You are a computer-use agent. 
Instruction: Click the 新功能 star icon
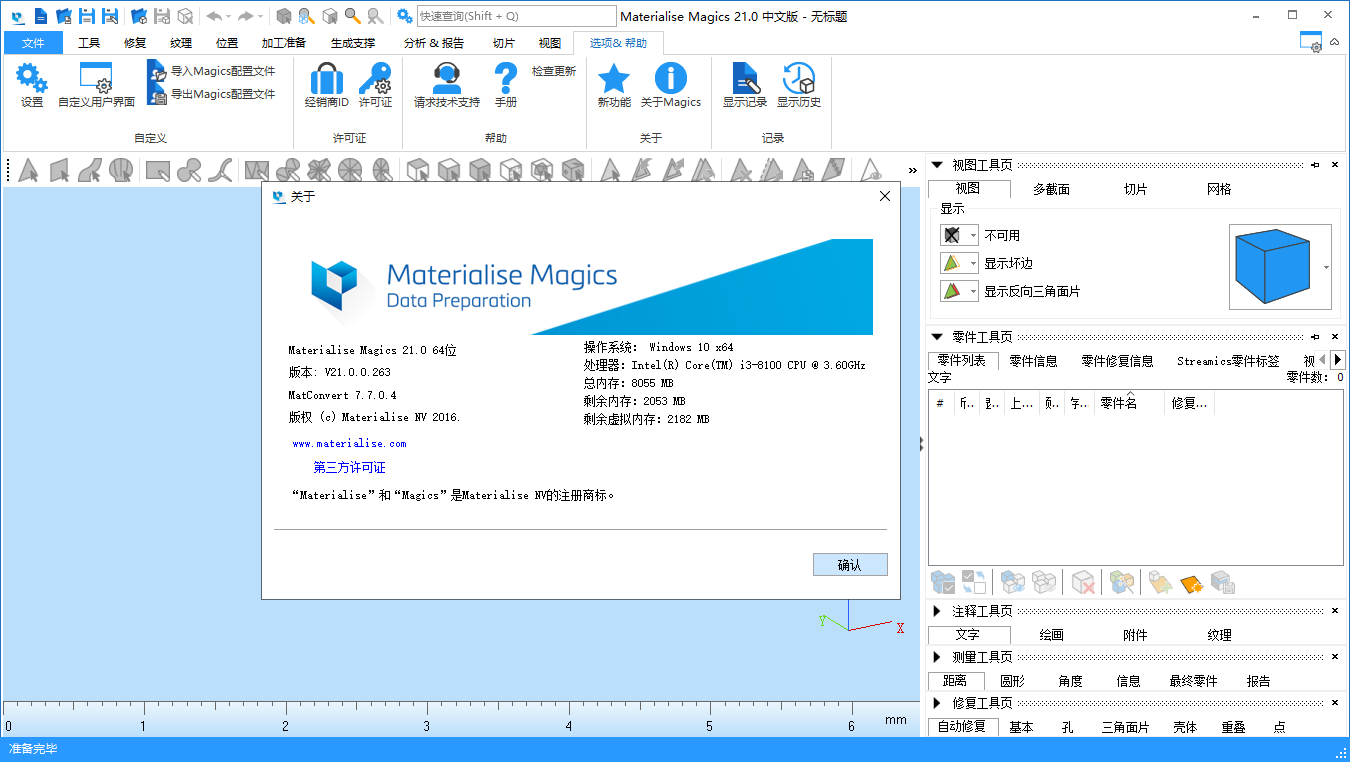(x=614, y=78)
